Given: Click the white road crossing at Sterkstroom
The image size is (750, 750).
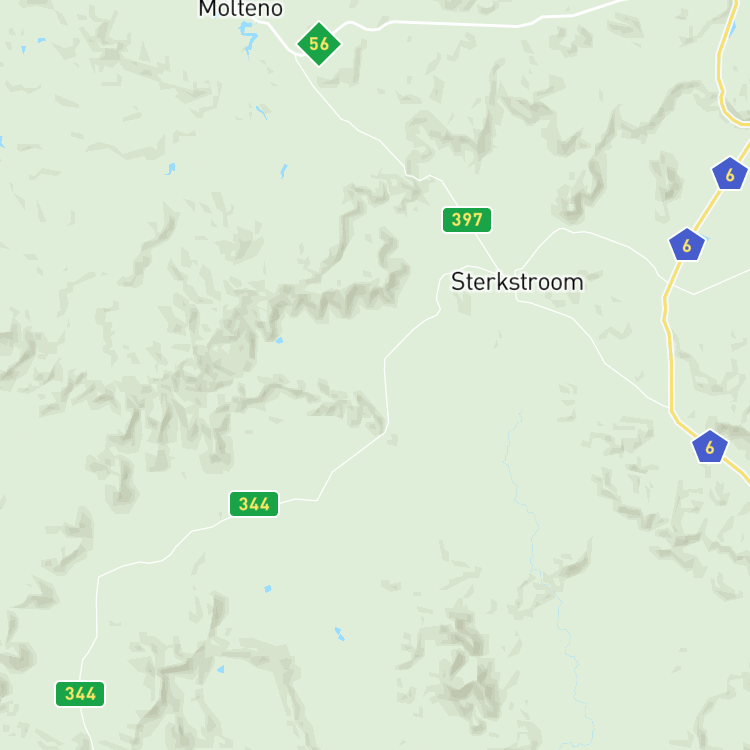Looking at the screenshot, I should (x=506, y=282).
